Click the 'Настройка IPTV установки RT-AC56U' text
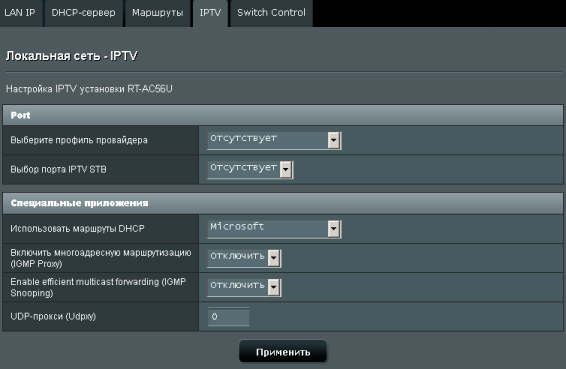Viewport: 566px width, 369px height. 89,89
